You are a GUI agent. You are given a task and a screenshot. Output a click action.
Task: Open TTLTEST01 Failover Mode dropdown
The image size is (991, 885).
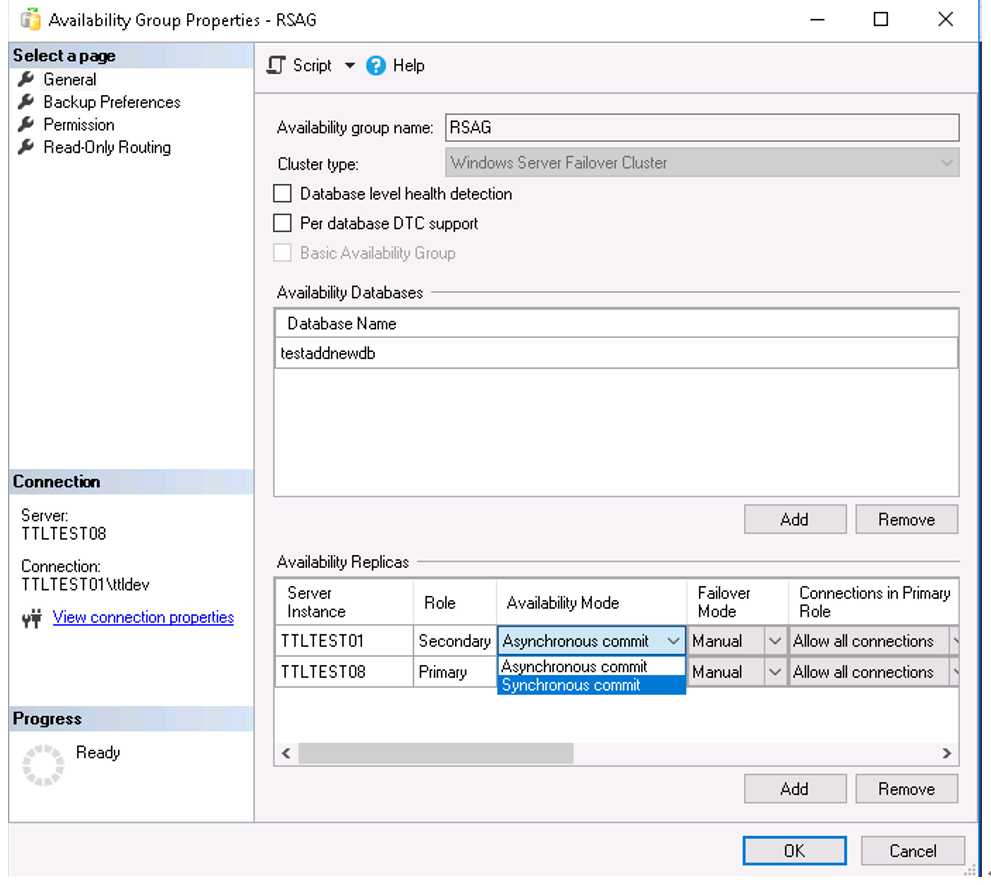point(774,641)
